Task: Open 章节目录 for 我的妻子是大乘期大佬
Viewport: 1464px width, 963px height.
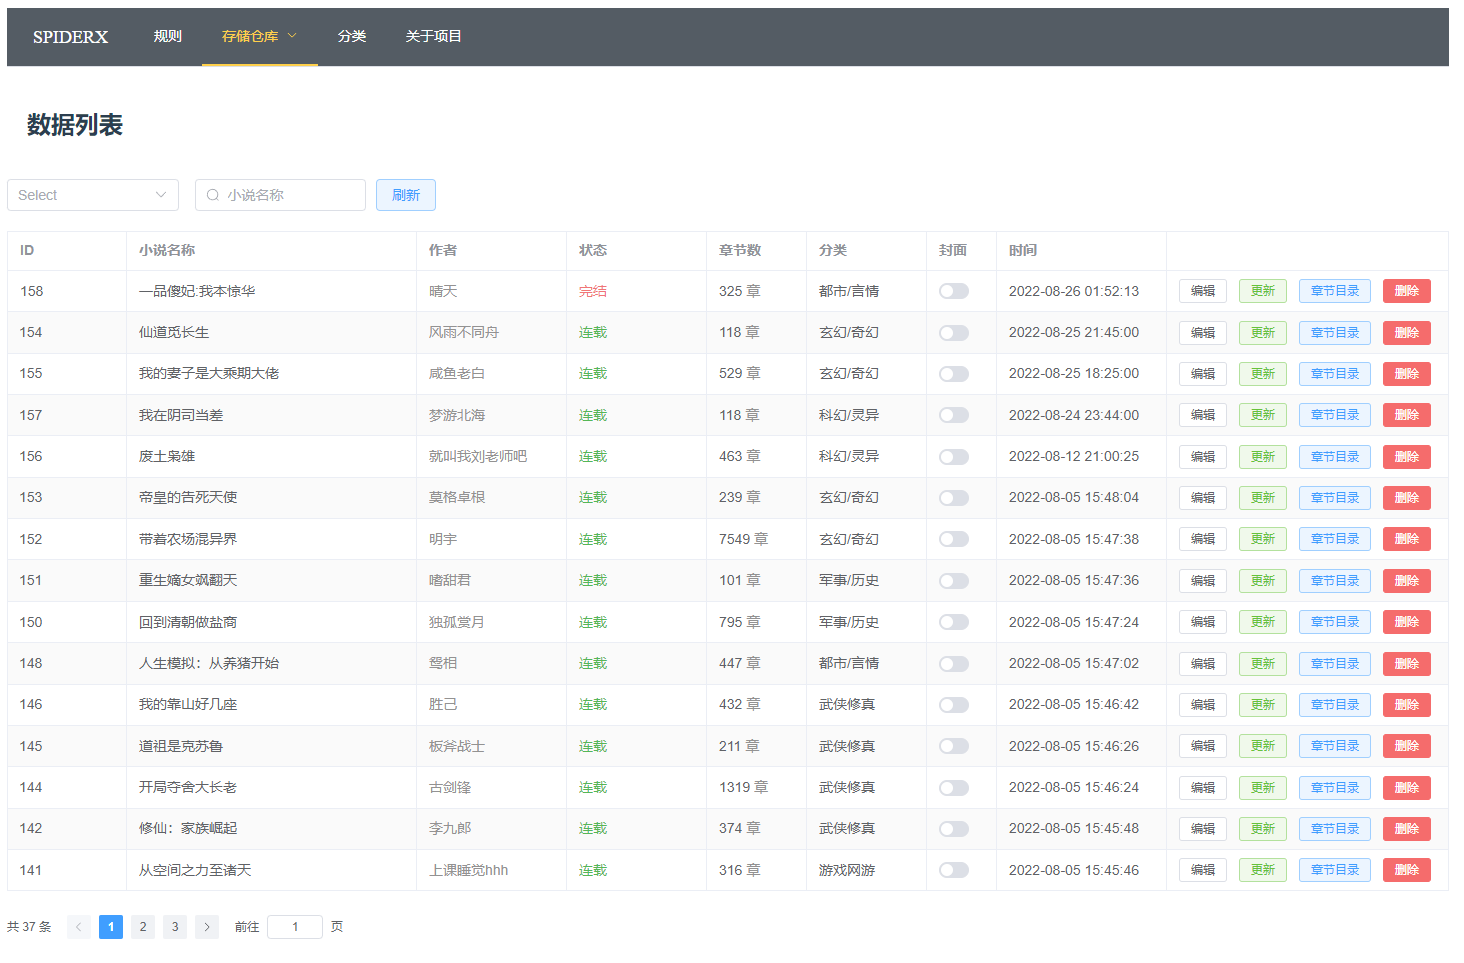Action: click(1335, 374)
